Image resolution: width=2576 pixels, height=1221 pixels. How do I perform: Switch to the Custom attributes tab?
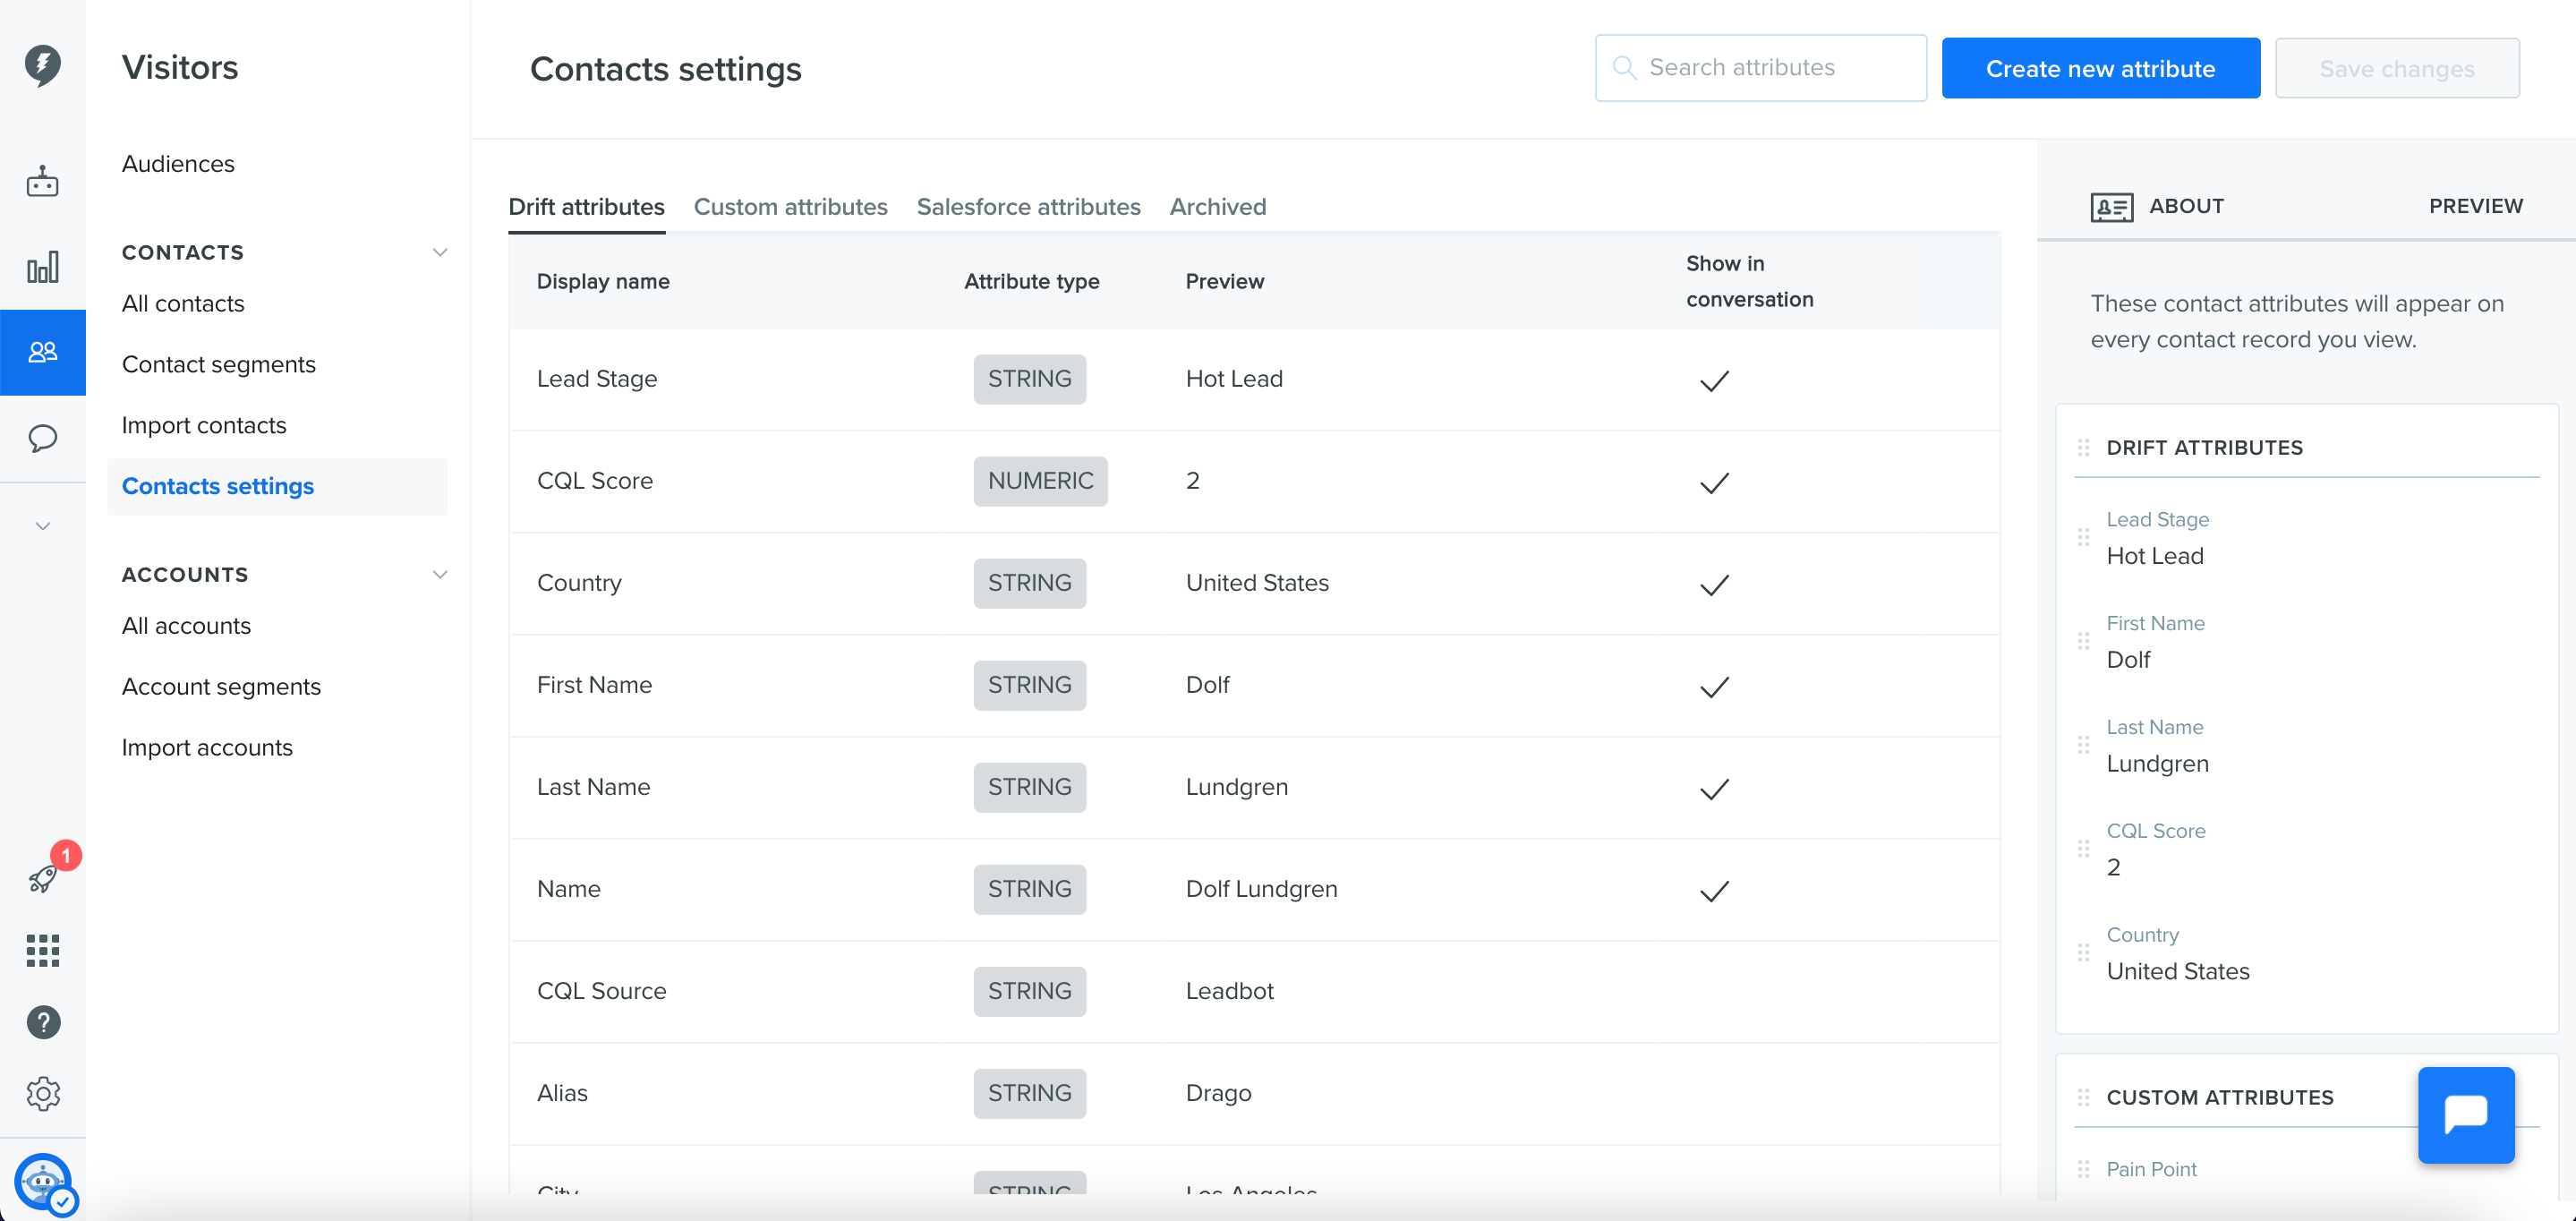[790, 207]
